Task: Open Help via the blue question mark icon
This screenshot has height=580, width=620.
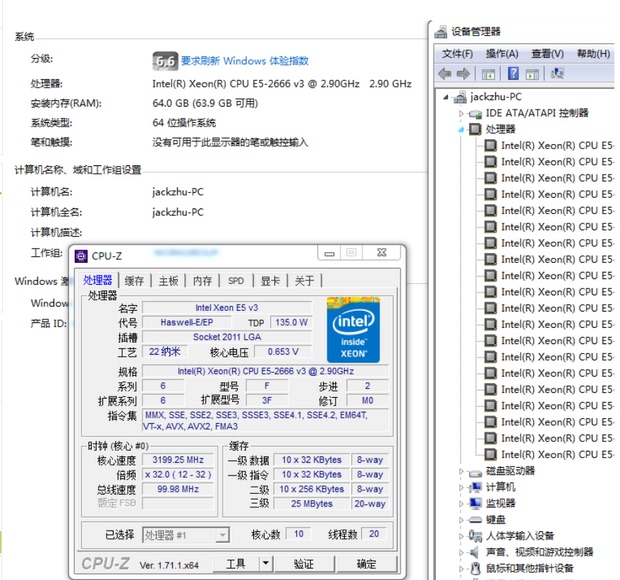Action: 513,74
